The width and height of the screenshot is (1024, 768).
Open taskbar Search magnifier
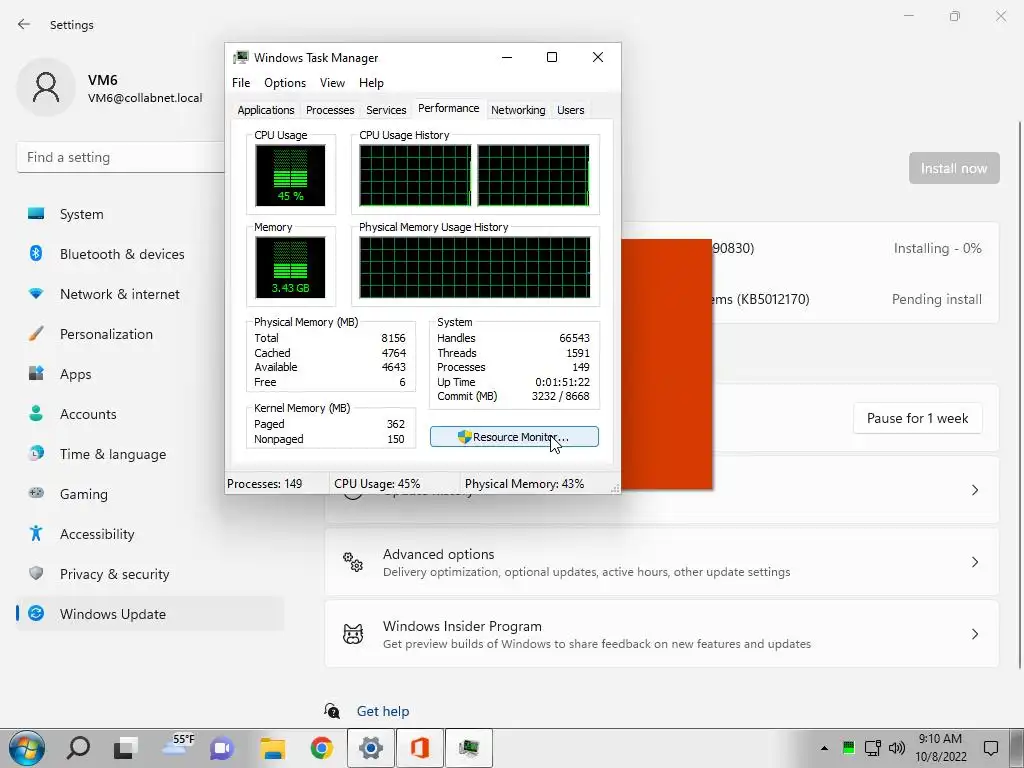pos(78,748)
